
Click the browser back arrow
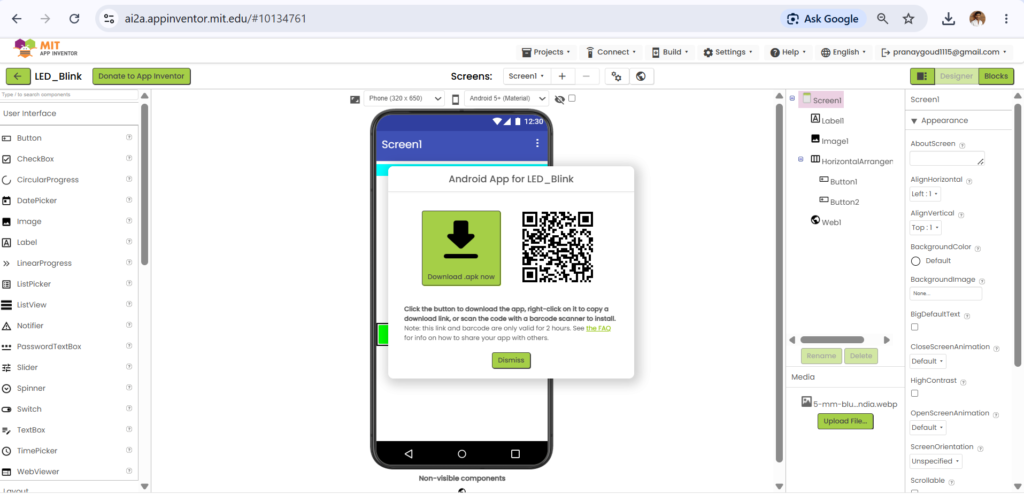point(16,19)
